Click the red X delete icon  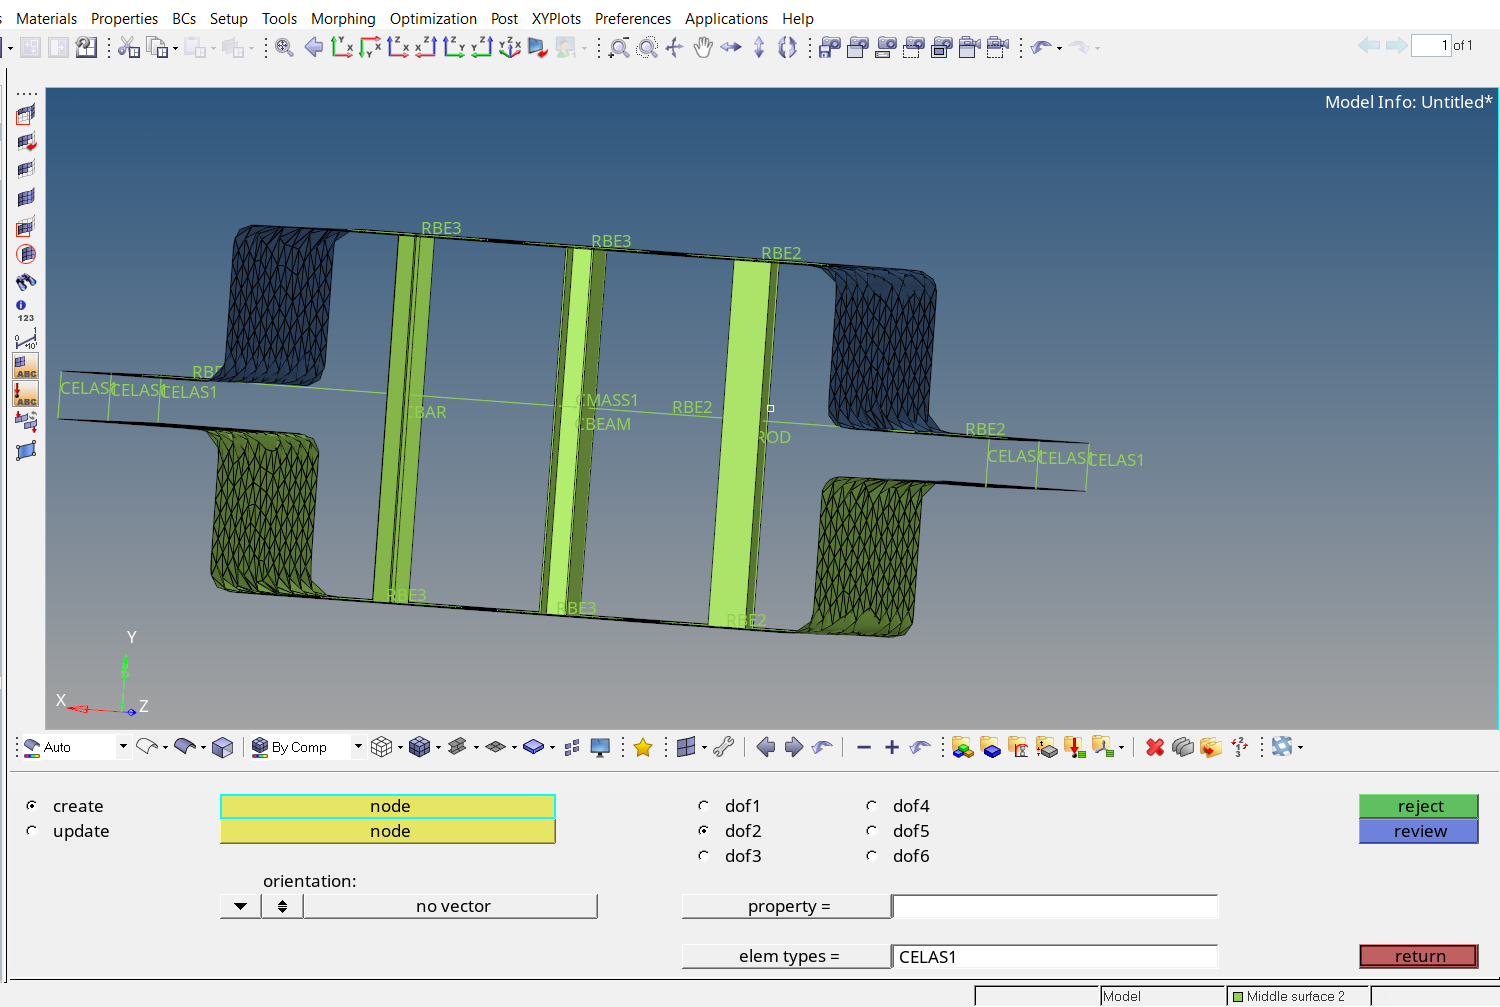coord(1155,747)
